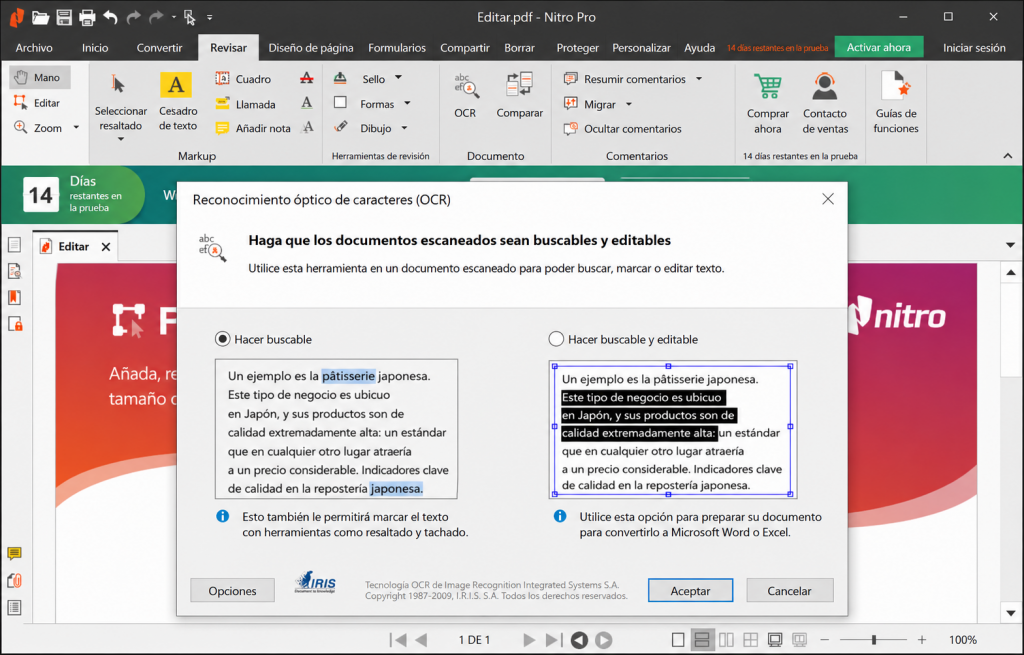Open Comparar documents tool
The height and width of the screenshot is (655, 1024).
tap(519, 96)
